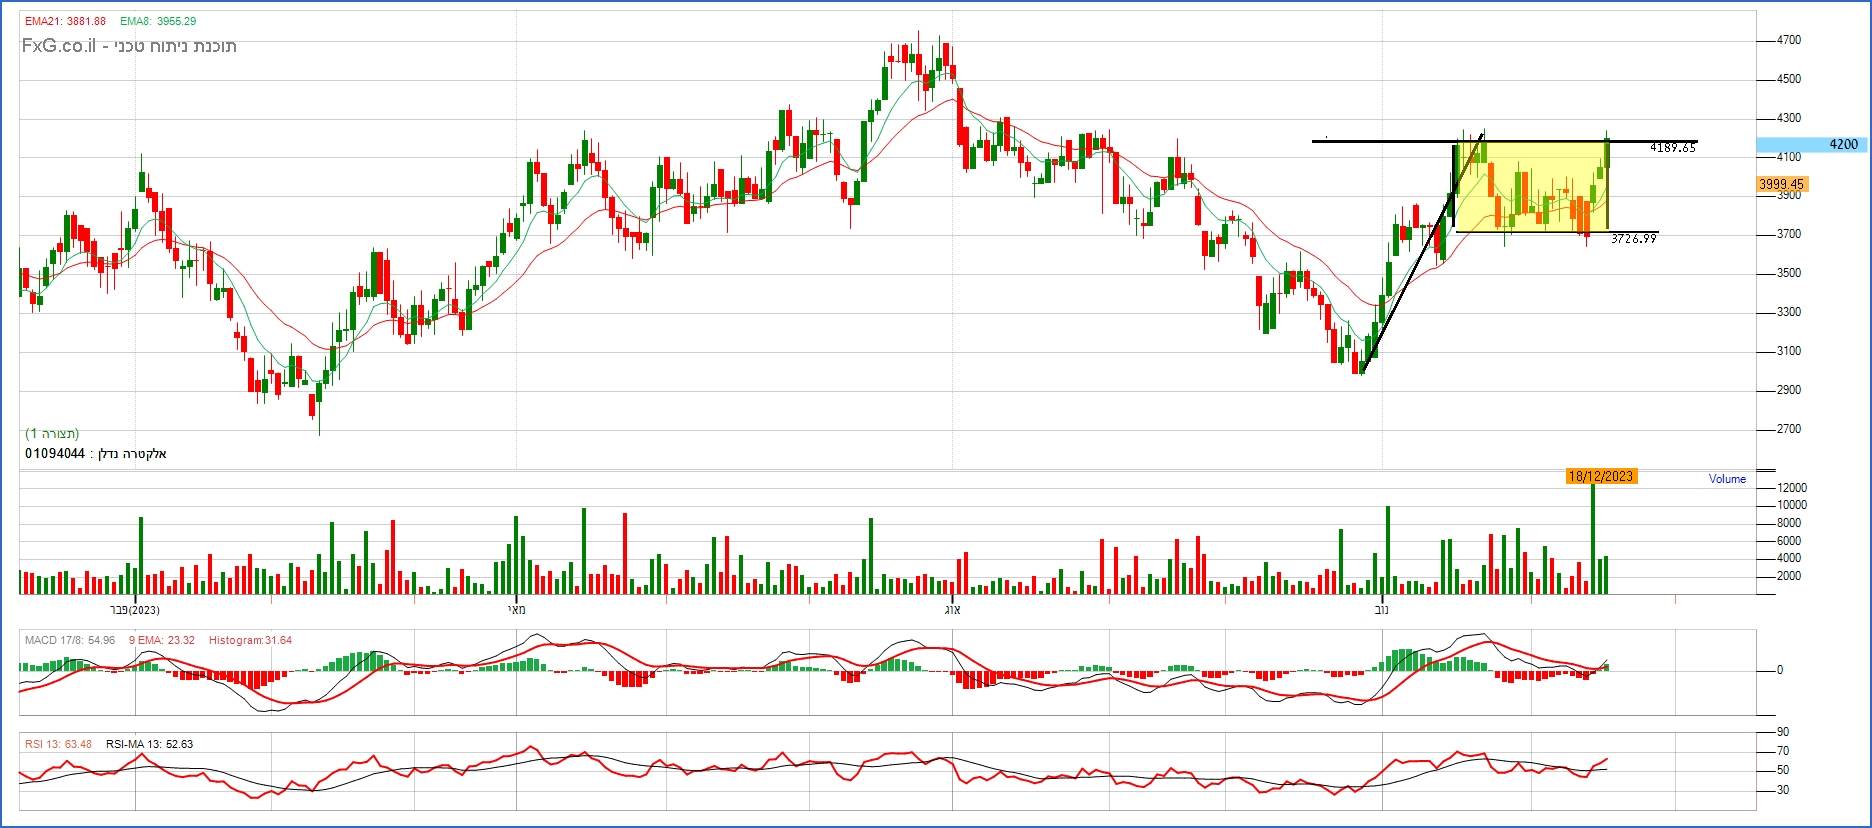The height and width of the screenshot is (828, 1872).
Task: Click the נוב month axis label
Action: click(x=1381, y=610)
